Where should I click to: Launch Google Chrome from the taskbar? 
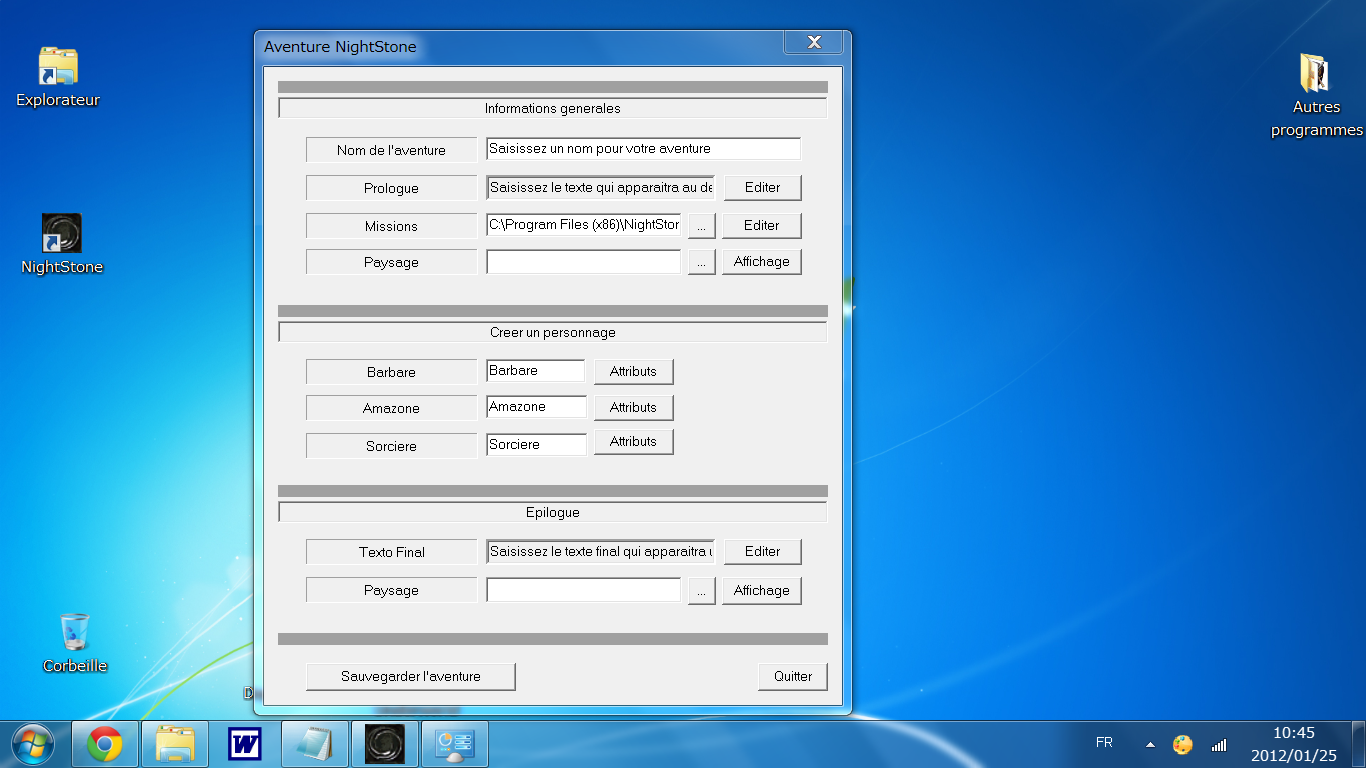click(105, 744)
